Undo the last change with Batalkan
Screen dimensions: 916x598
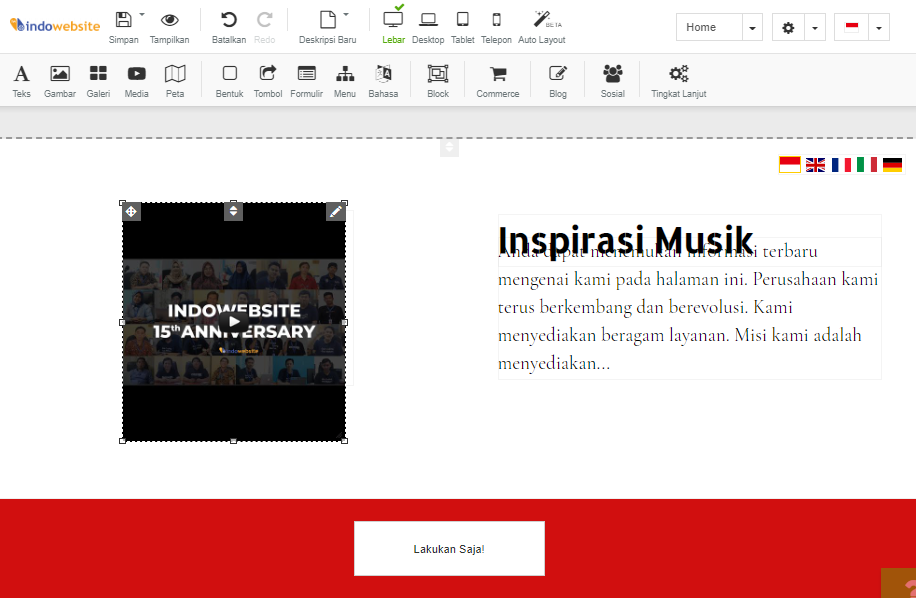229,25
